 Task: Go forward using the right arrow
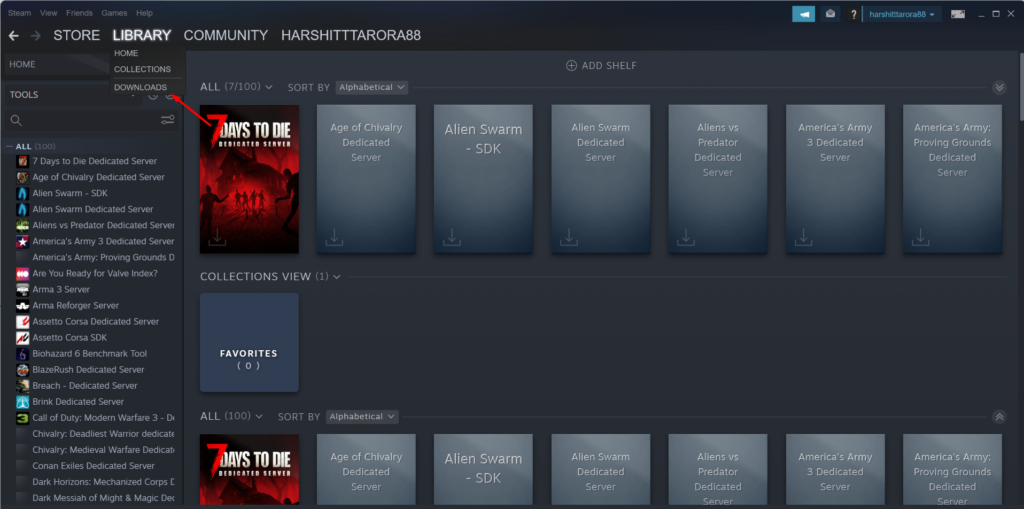36,35
